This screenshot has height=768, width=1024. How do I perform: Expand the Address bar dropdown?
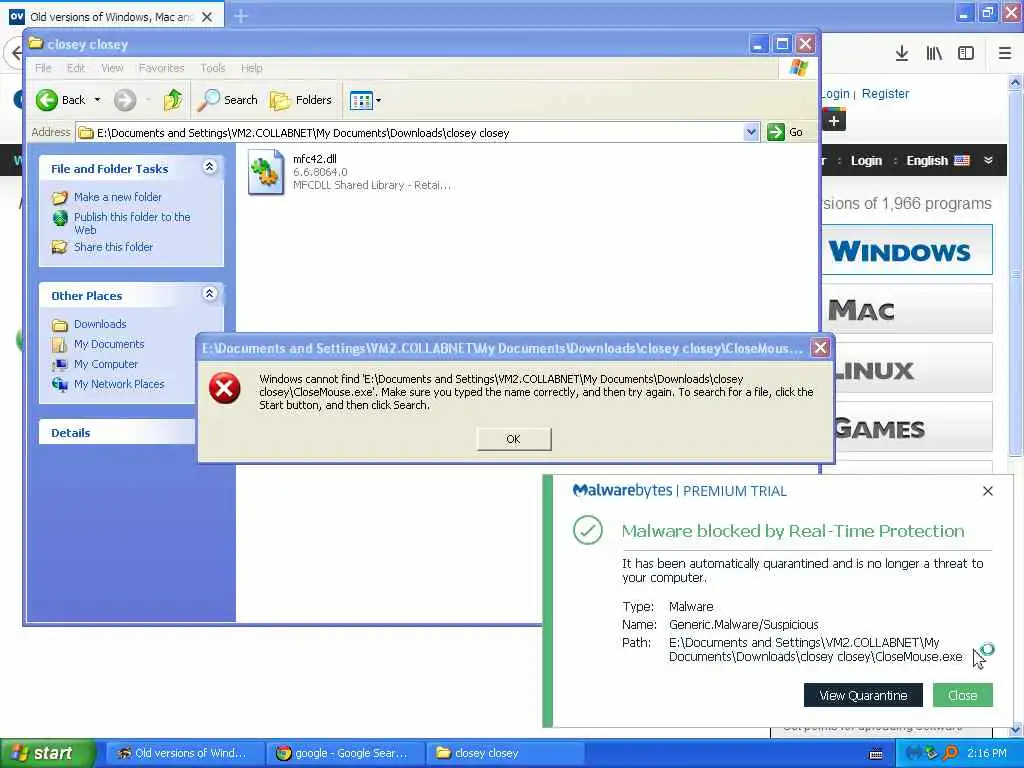coord(751,132)
